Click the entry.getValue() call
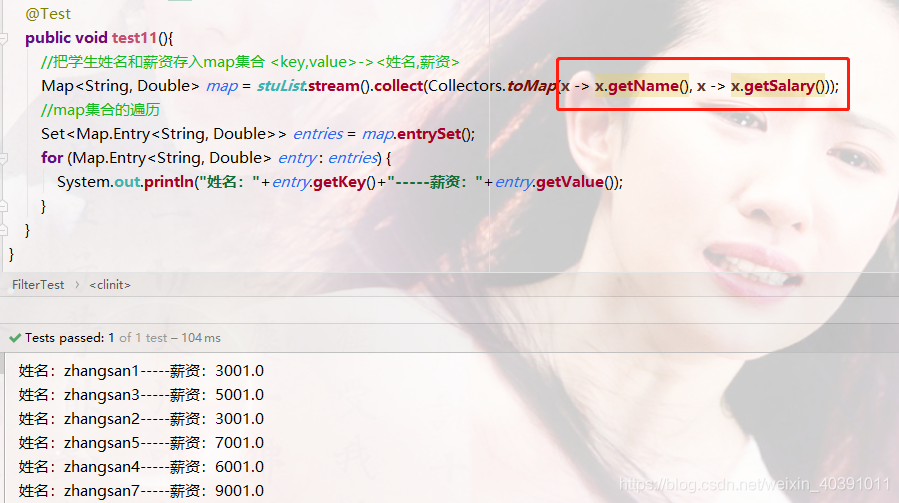Image resolution: width=899 pixels, height=503 pixels. [554, 182]
